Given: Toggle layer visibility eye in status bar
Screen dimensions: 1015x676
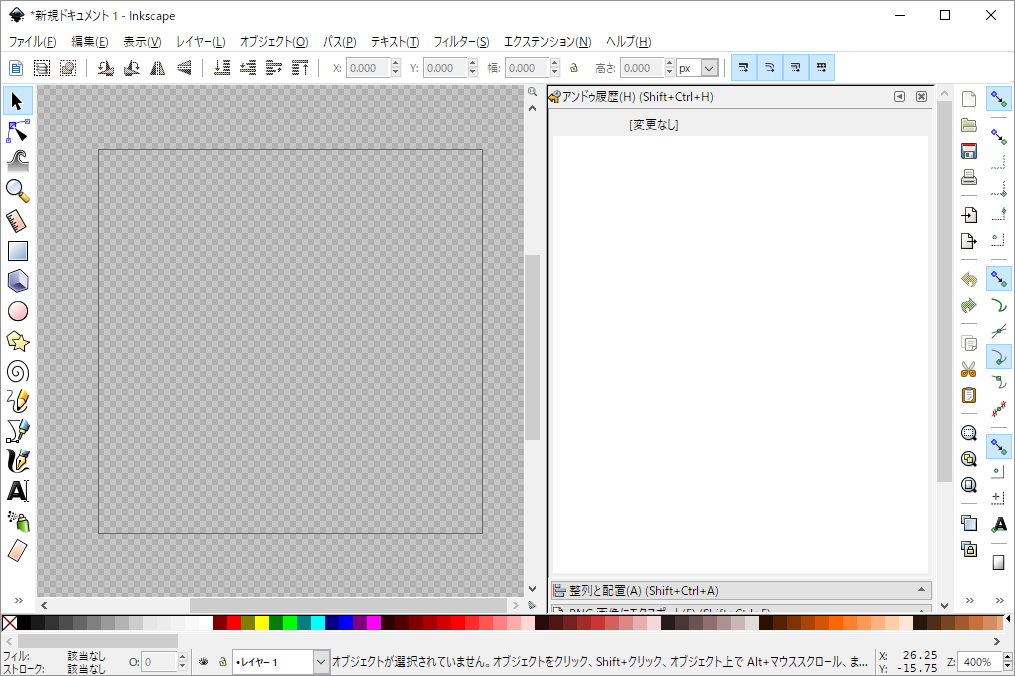Looking at the screenshot, I should point(203,662).
